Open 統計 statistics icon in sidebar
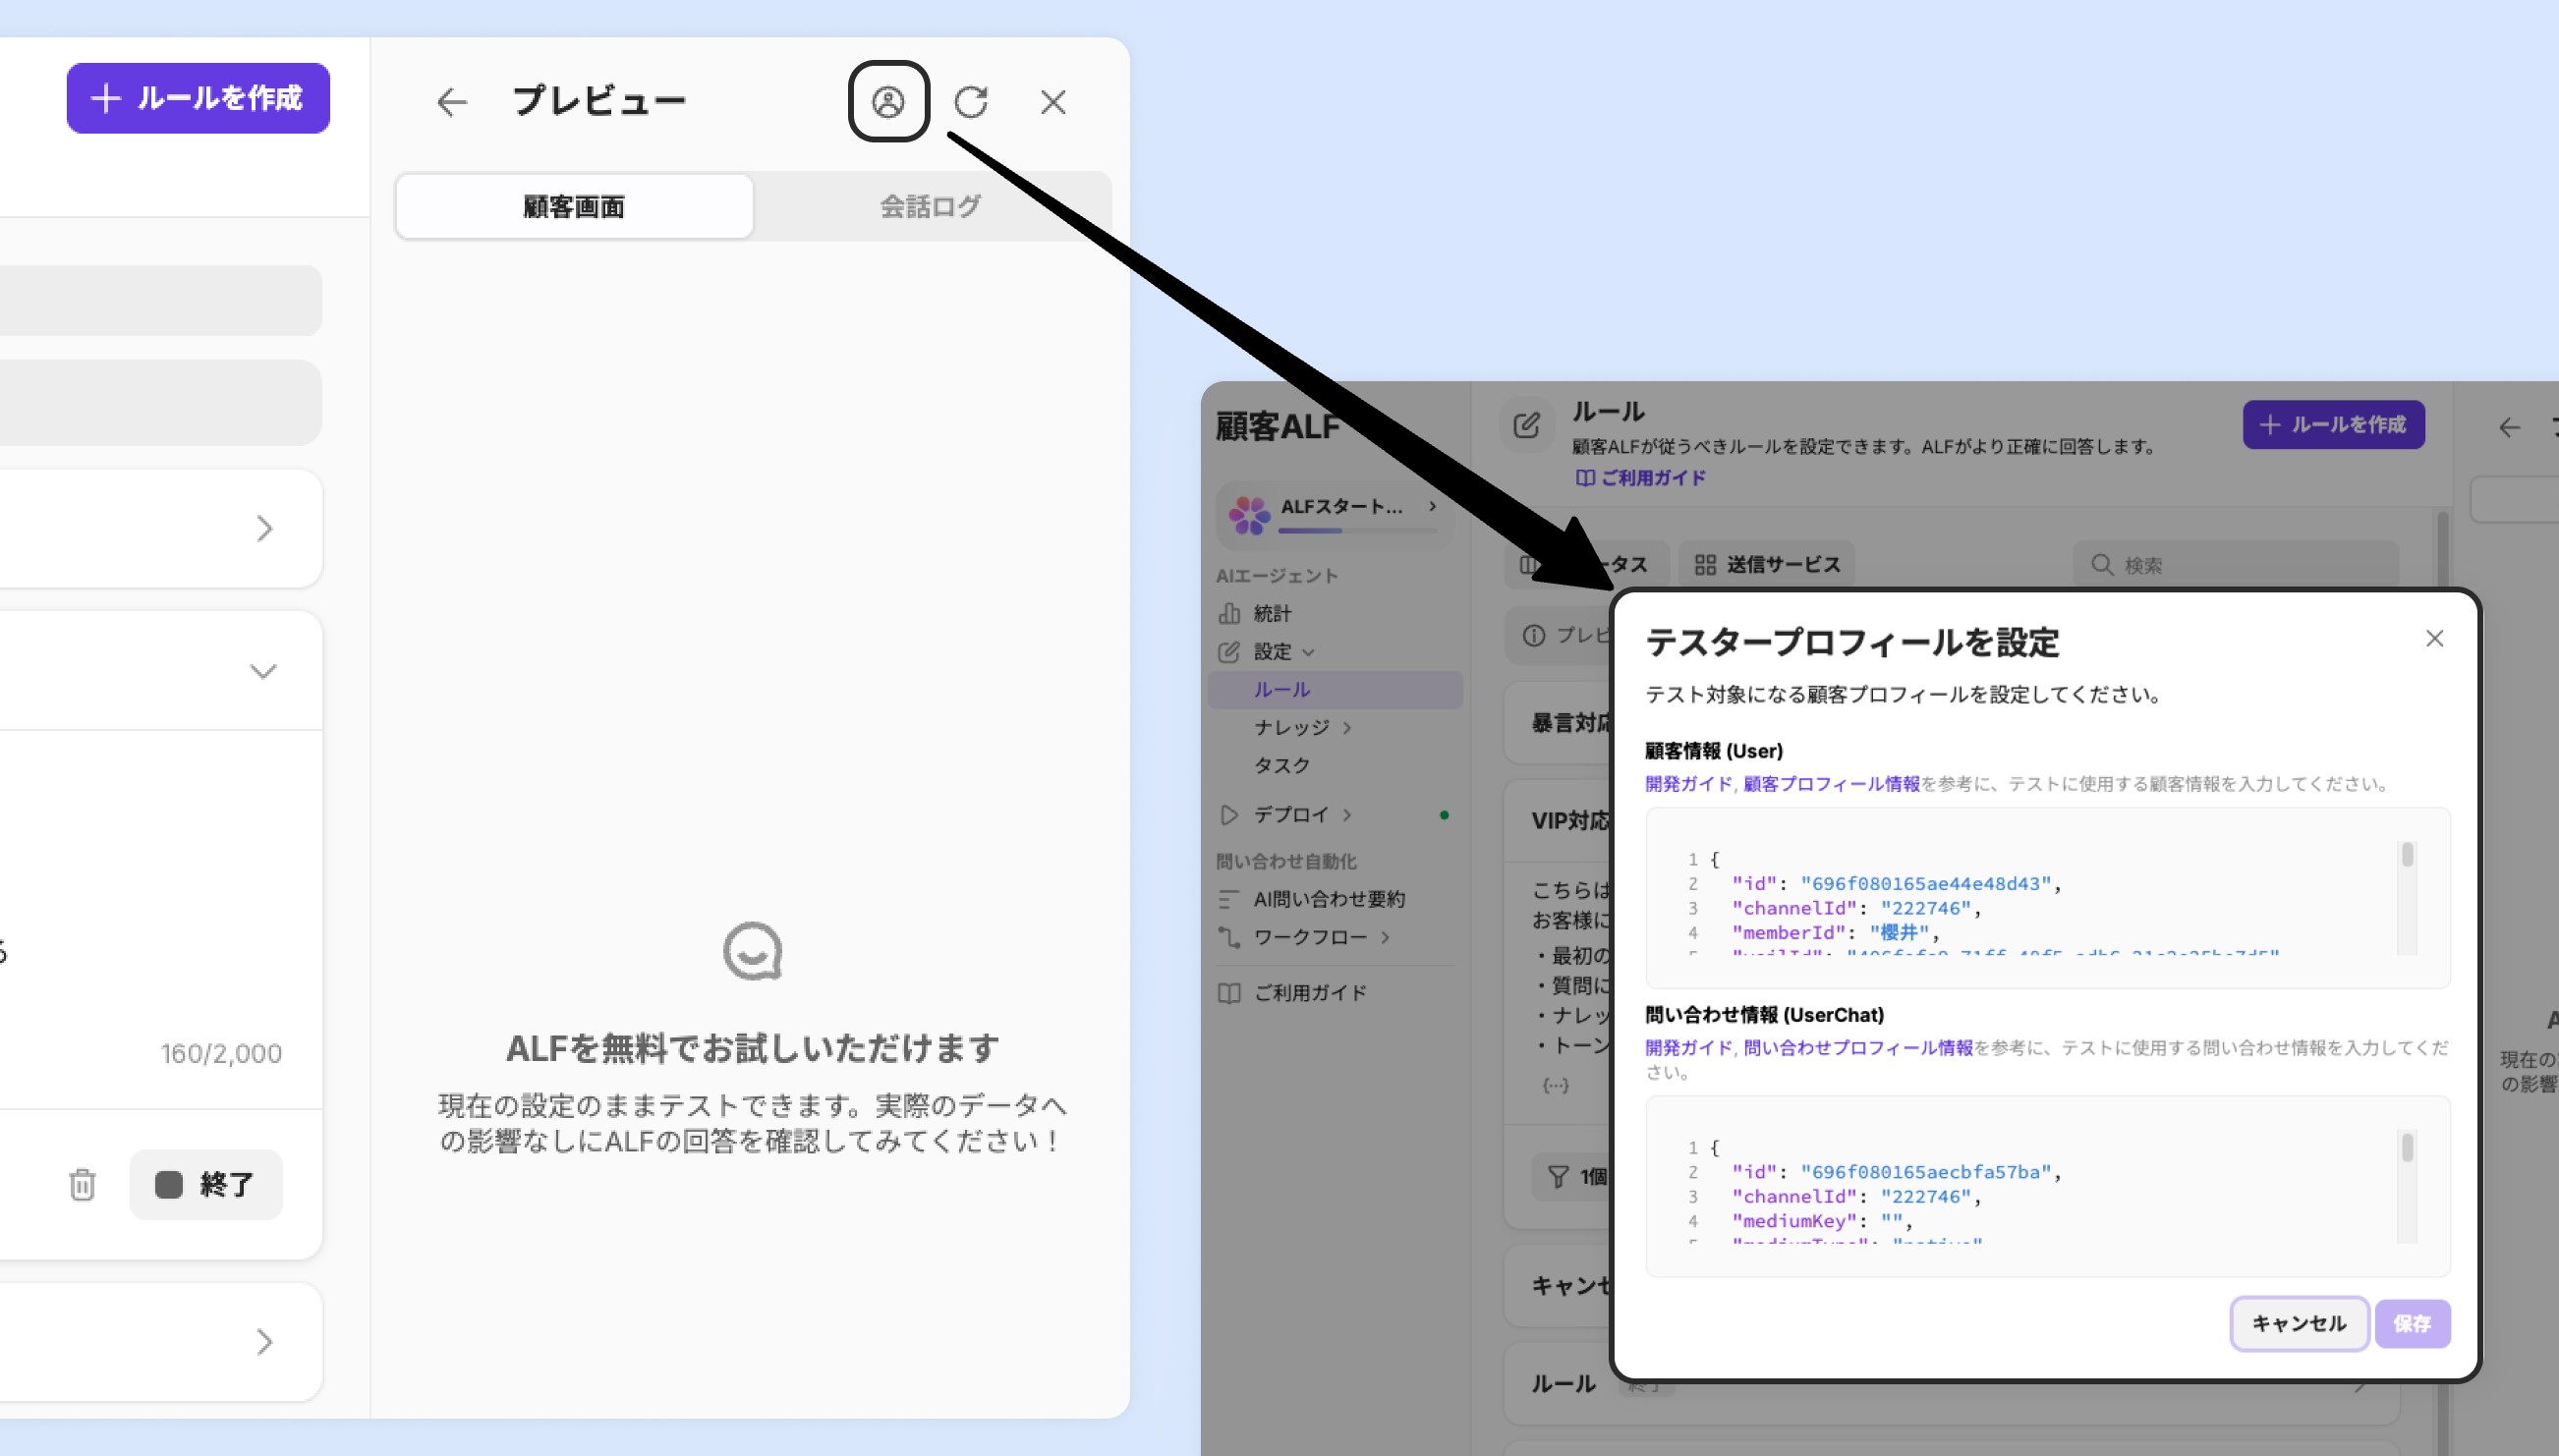The image size is (2559, 1456). pos(1229,613)
